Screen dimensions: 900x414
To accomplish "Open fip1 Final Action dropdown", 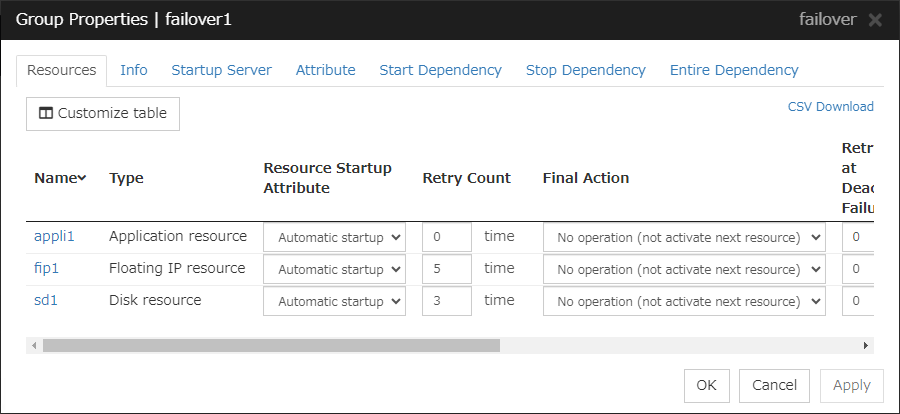I will coord(684,269).
